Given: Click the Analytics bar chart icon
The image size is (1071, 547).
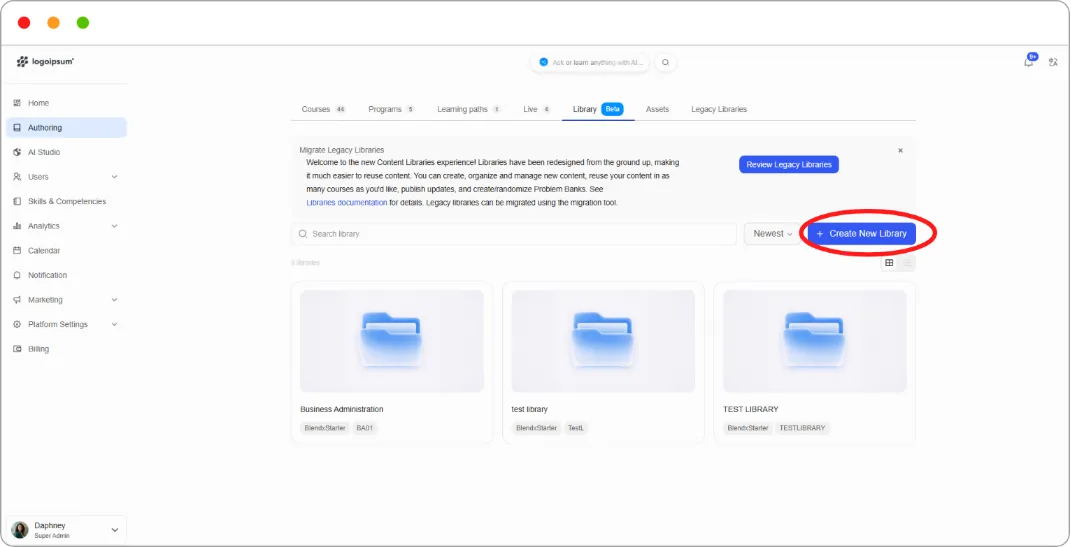Looking at the screenshot, I should [x=17, y=226].
